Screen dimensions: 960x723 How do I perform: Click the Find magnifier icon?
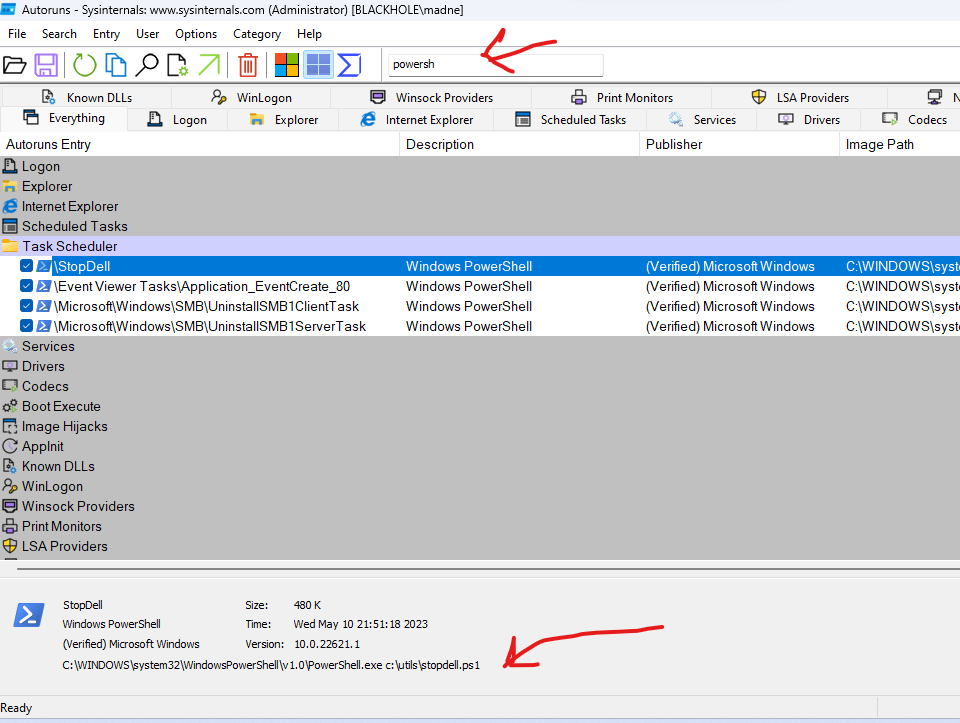146,65
